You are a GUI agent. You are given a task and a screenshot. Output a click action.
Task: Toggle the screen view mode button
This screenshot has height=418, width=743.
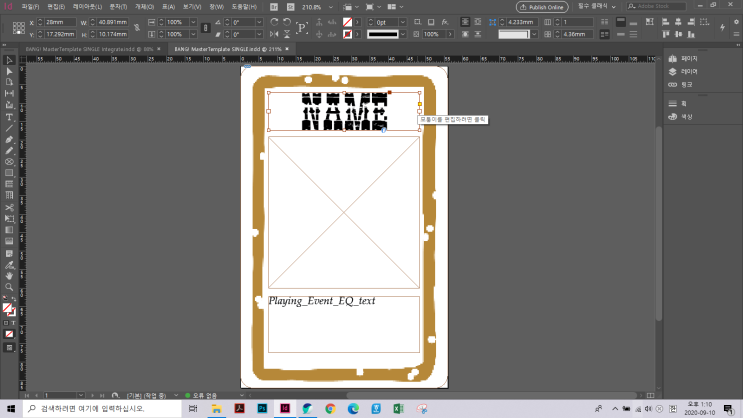9,348
